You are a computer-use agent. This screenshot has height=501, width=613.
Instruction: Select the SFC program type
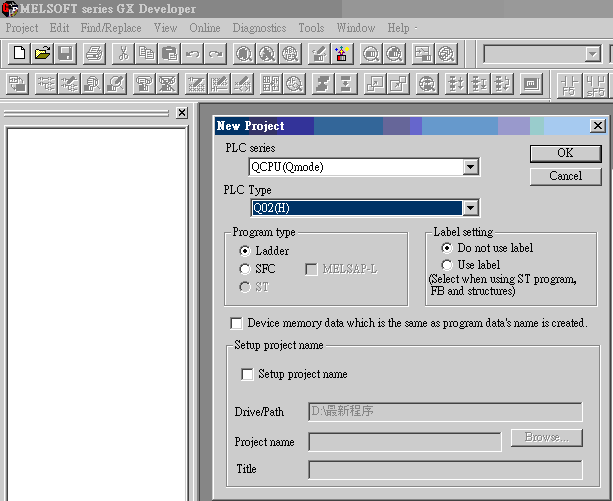click(245, 269)
